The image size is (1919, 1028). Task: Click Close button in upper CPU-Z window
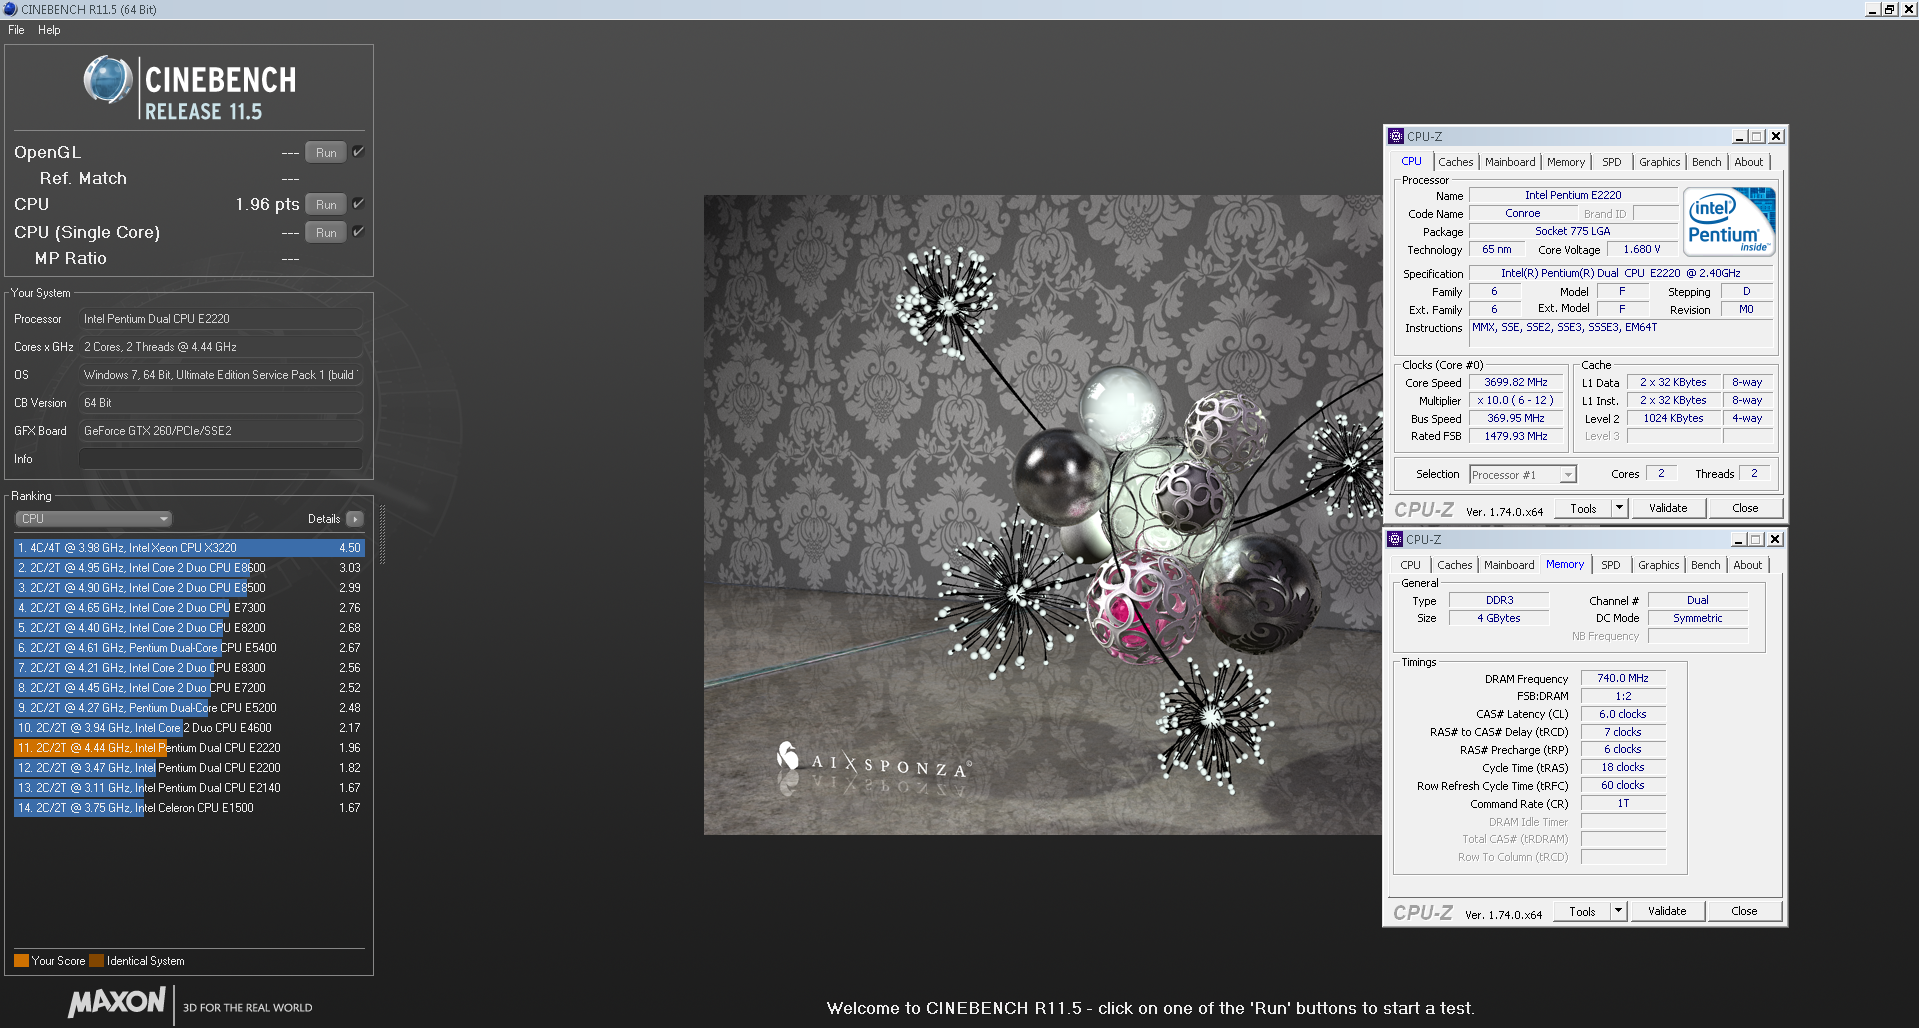click(x=1745, y=508)
